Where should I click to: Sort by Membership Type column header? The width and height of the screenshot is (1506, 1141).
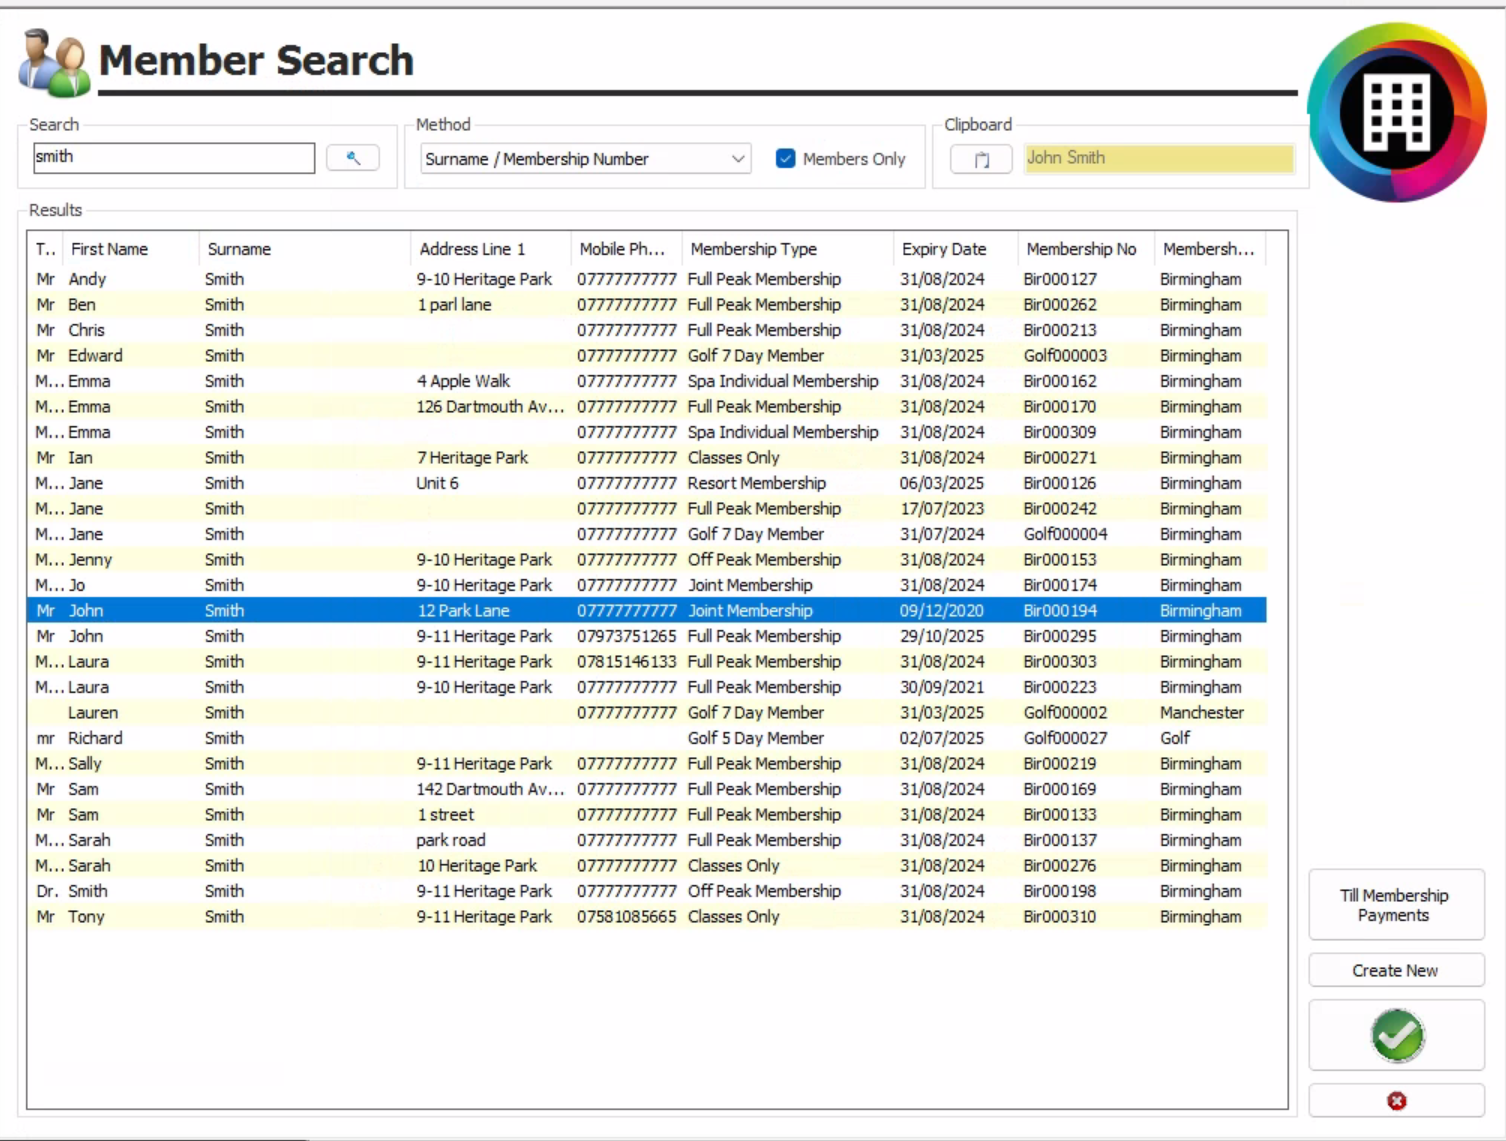787,249
